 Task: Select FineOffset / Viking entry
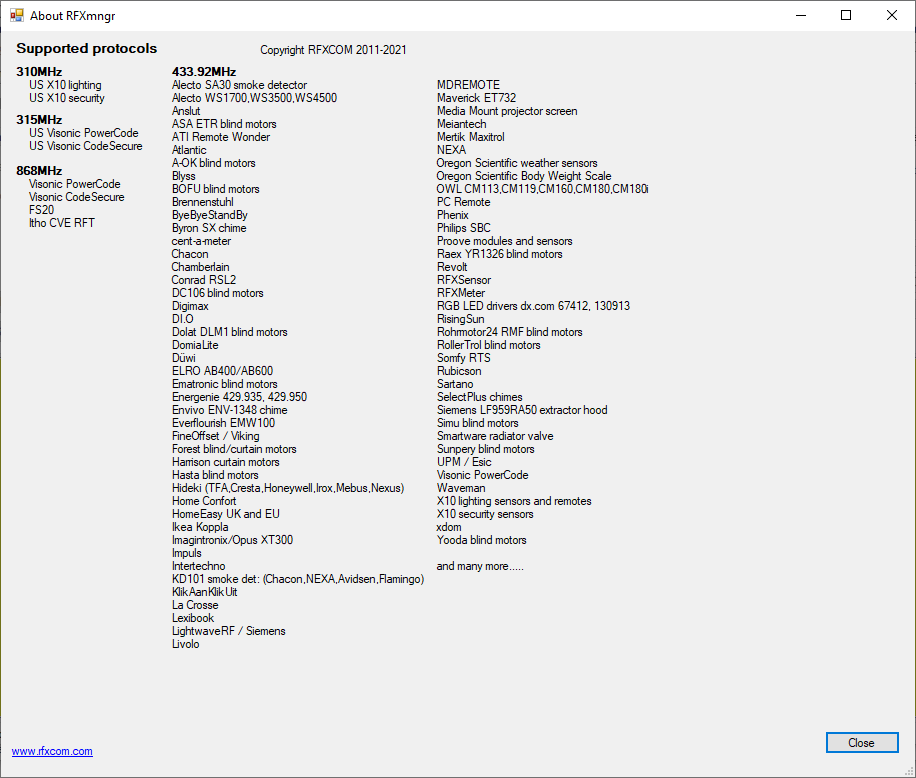click(x=216, y=436)
